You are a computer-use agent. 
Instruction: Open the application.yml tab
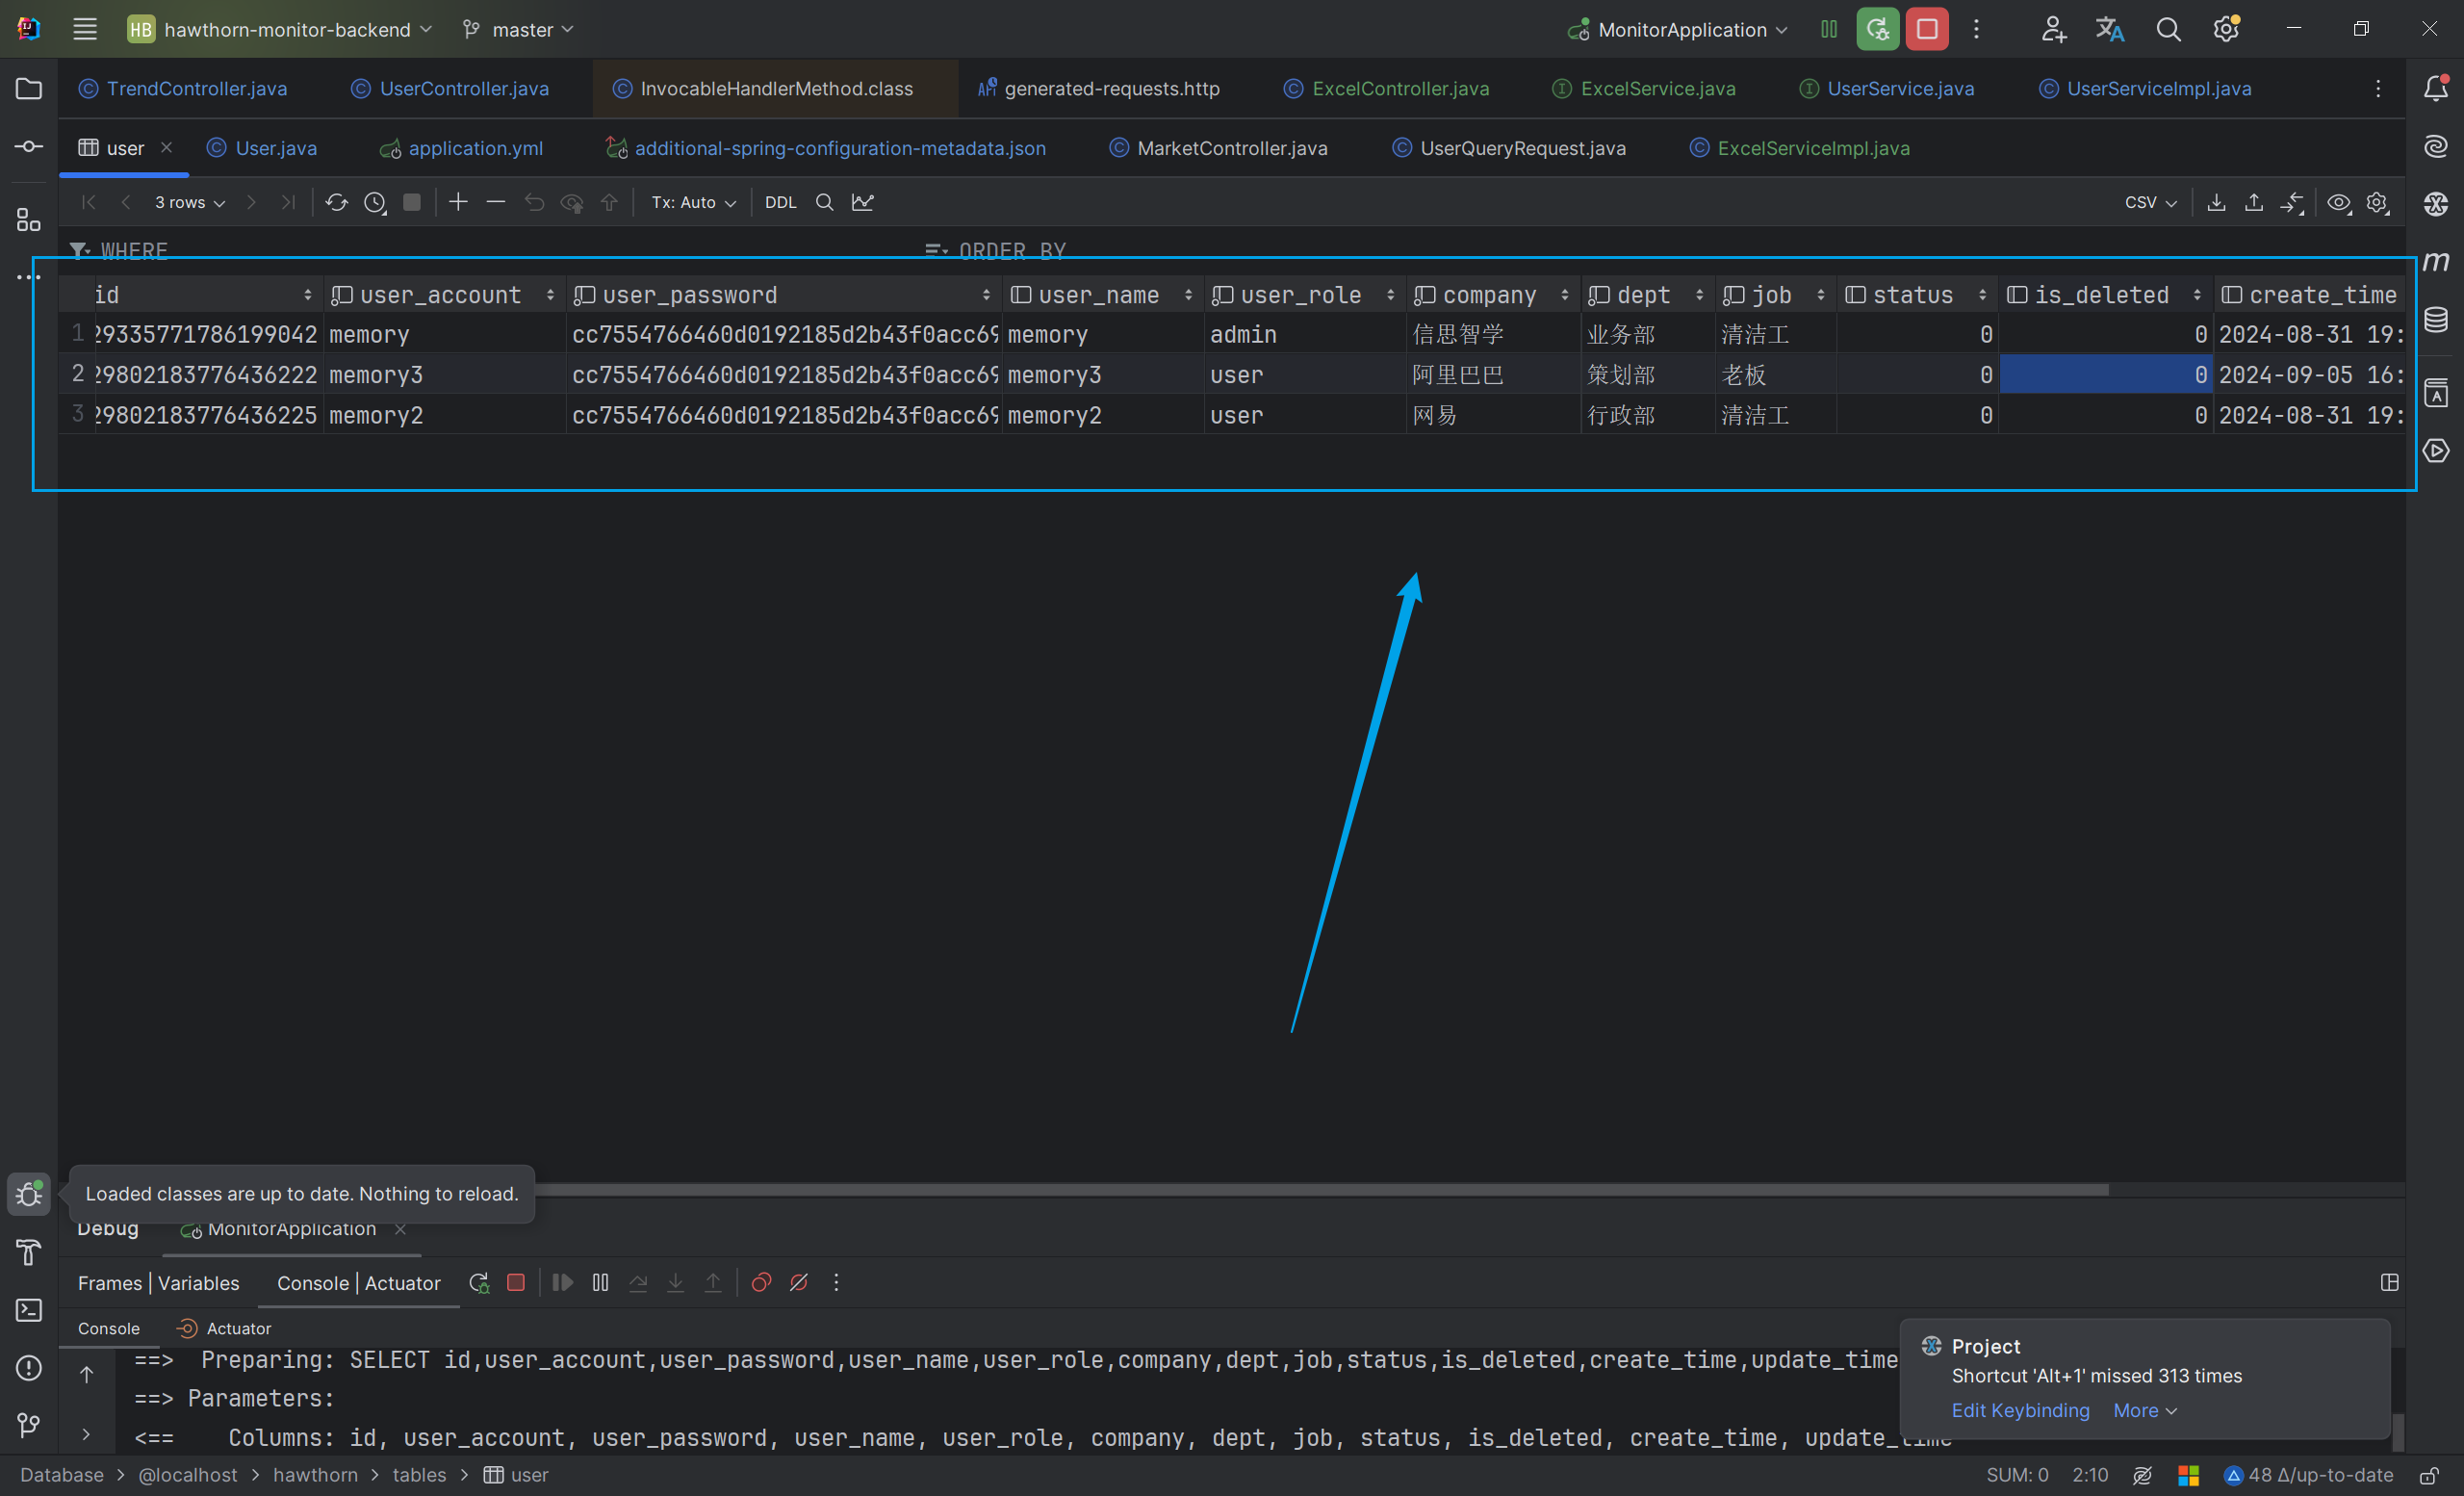(x=461, y=148)
